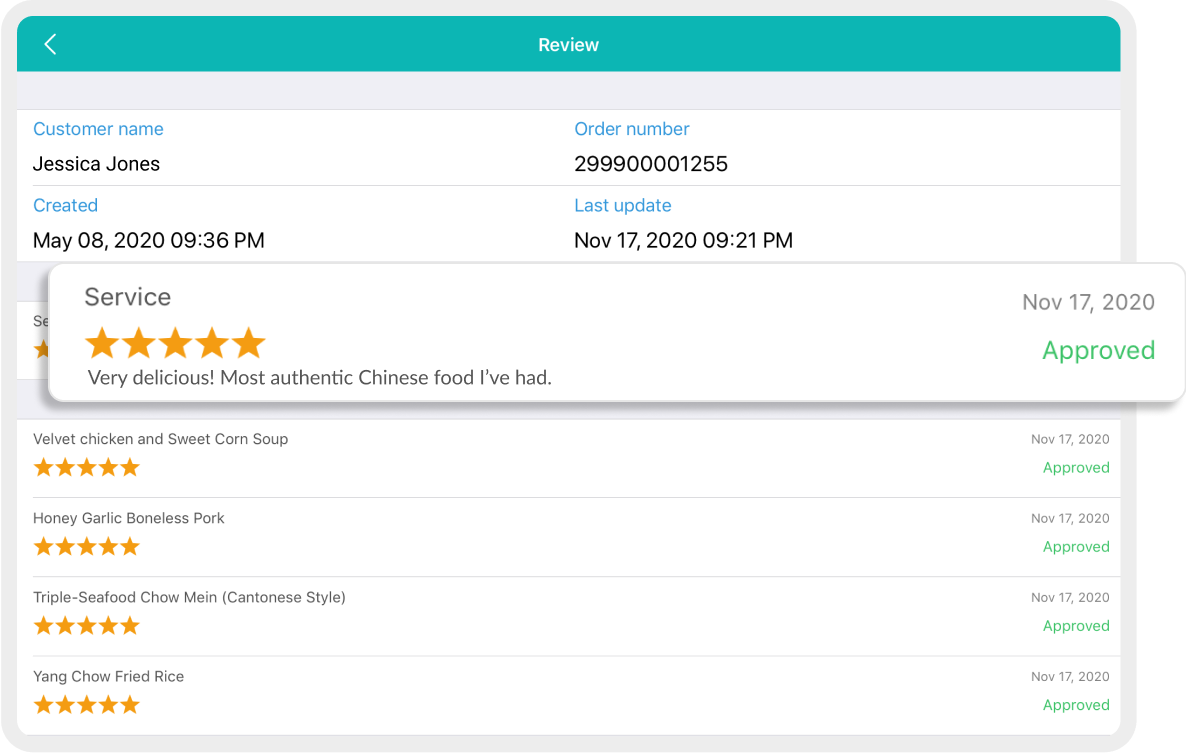Click the Service review date Nov 17, 2020

(x=1088, y=302)
